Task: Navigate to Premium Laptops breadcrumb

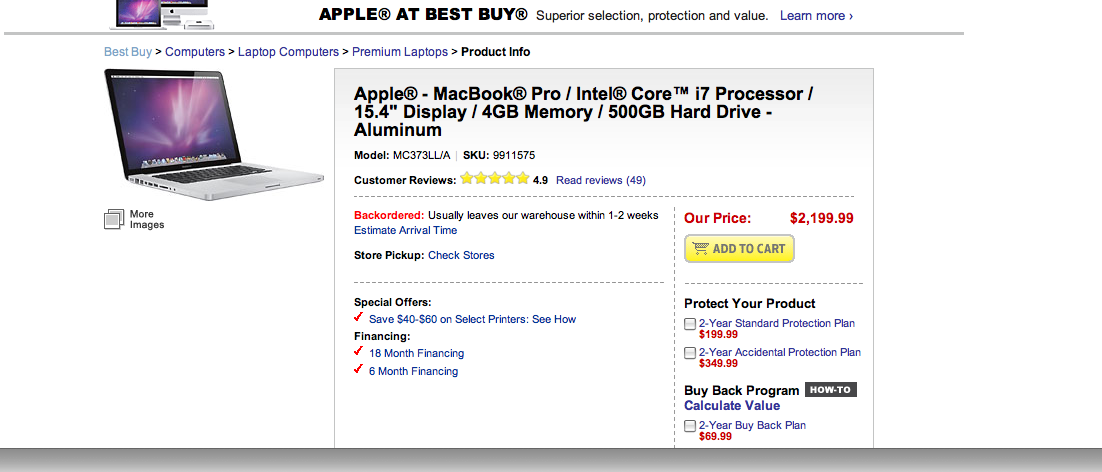Action: (400, 52)
